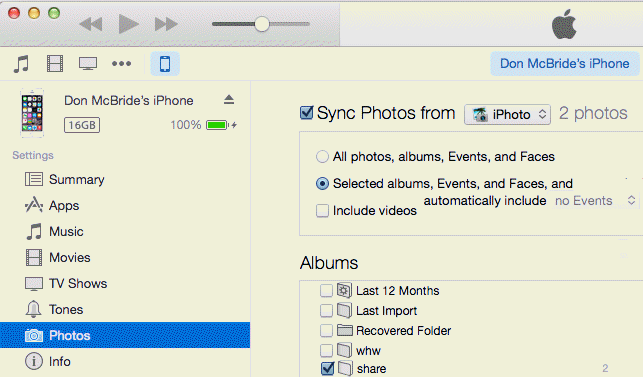Uncheck the share album

pos(327,368)
